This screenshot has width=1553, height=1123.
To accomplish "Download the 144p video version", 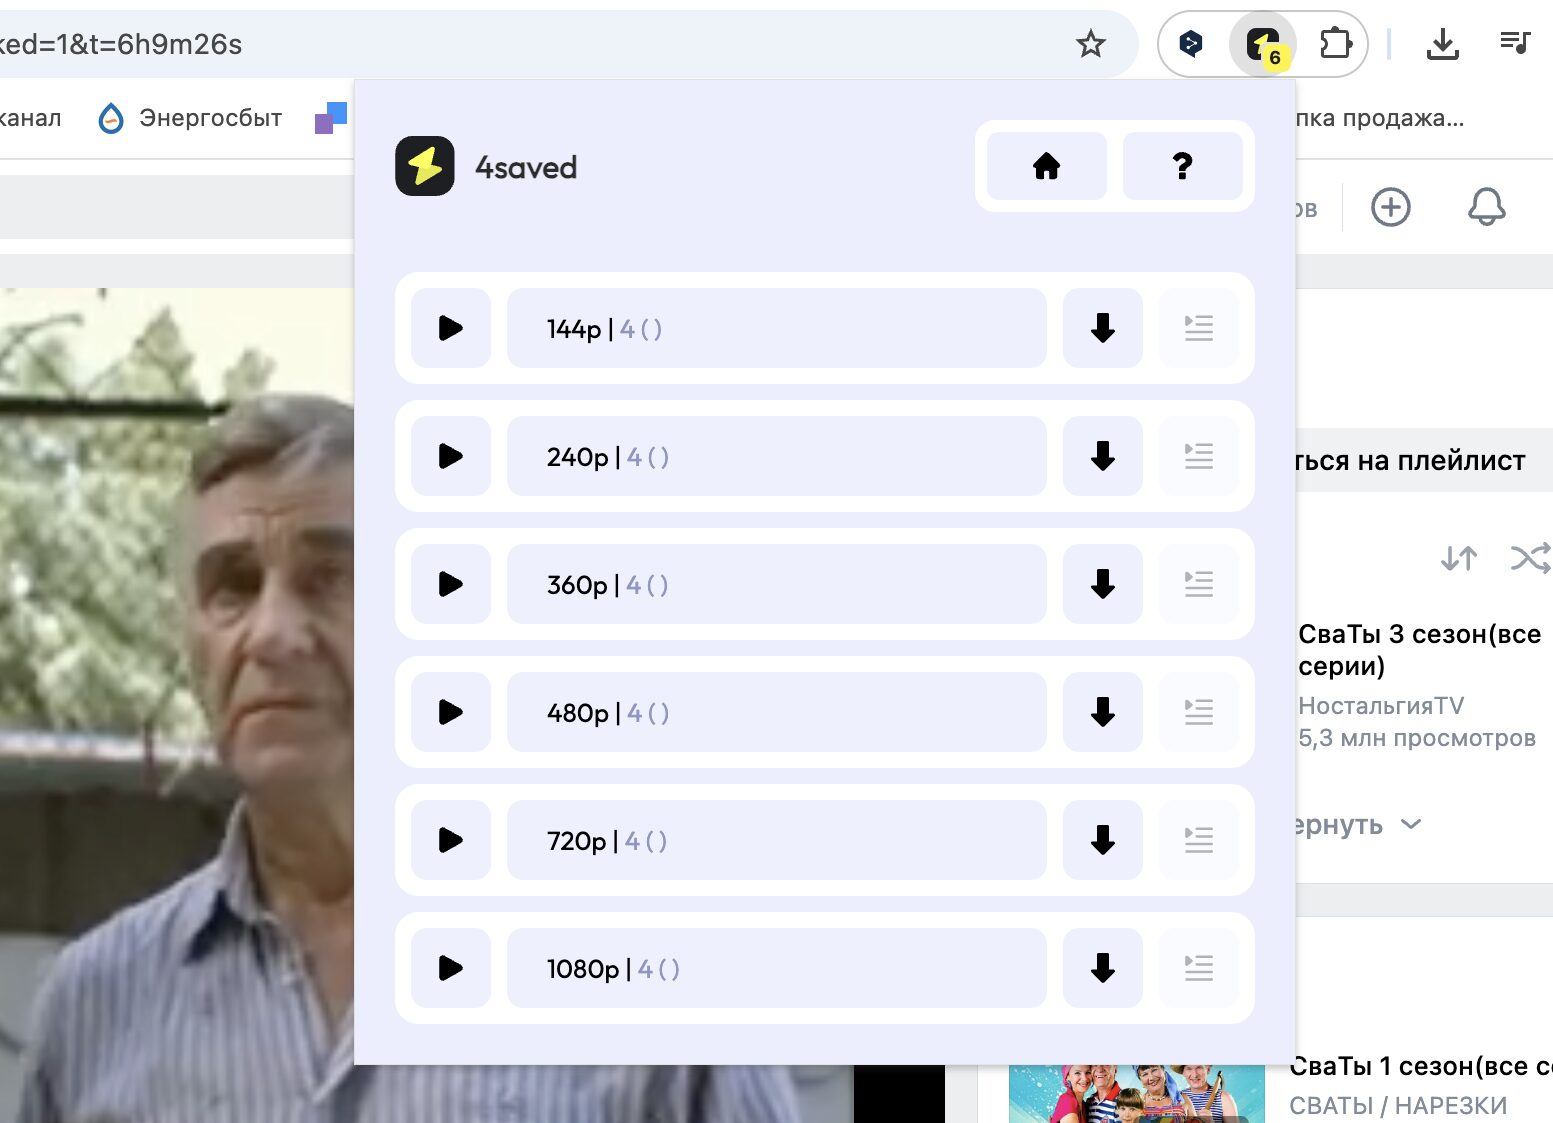I will (x=1102, y=328).
